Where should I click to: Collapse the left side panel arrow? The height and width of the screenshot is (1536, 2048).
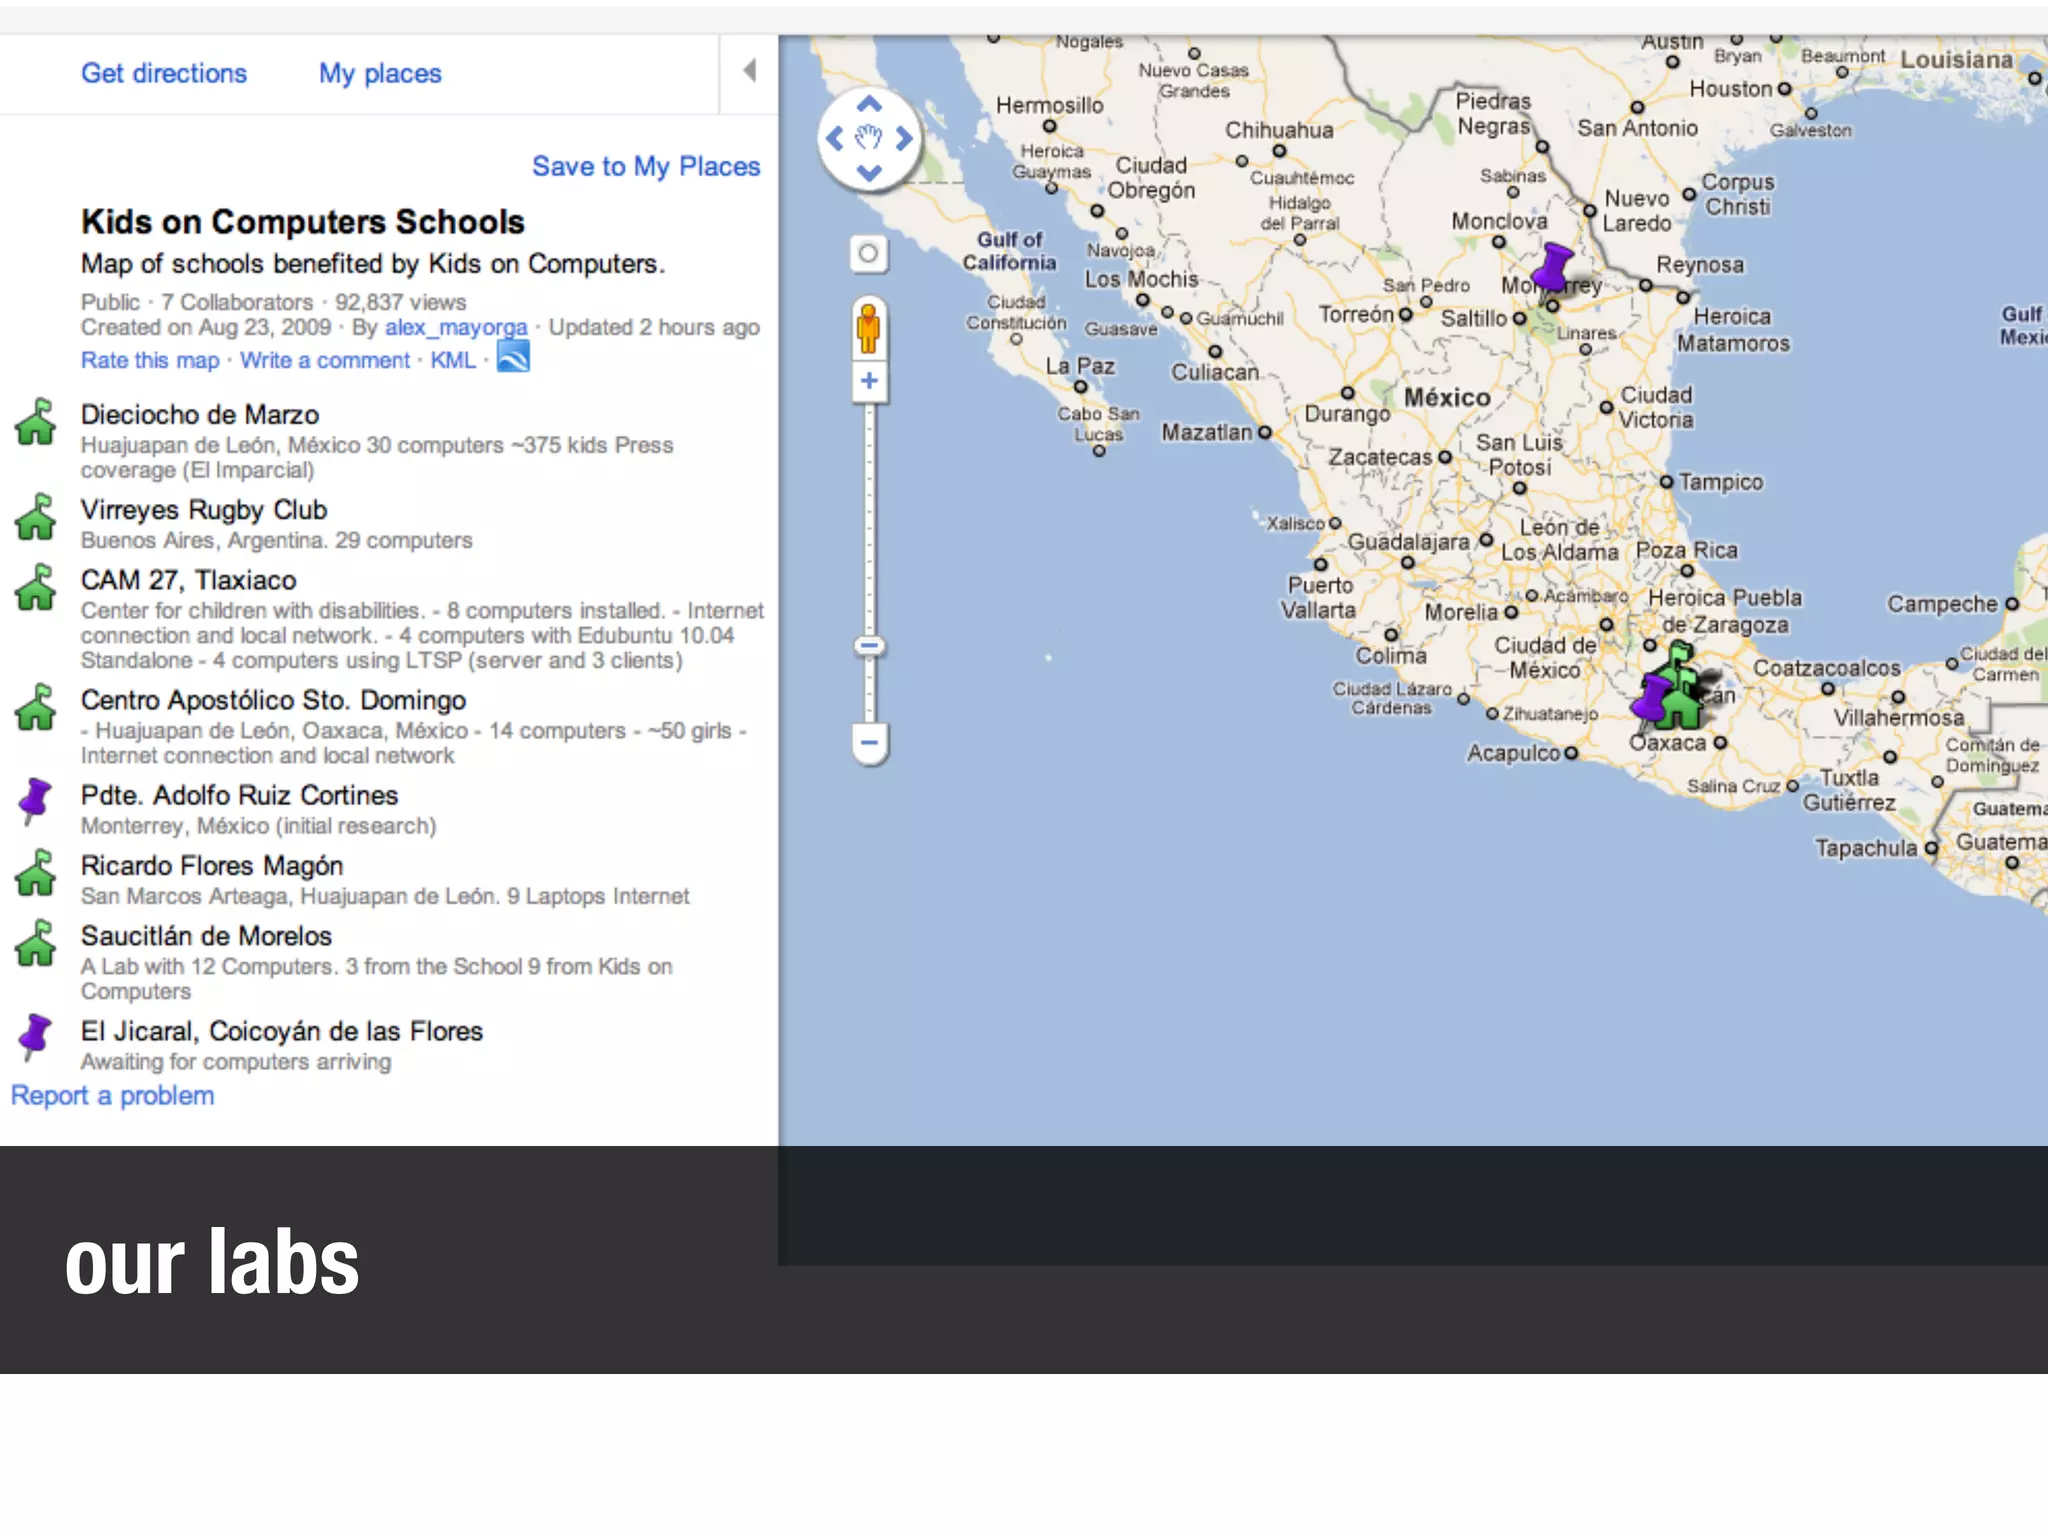pos(749,71)
